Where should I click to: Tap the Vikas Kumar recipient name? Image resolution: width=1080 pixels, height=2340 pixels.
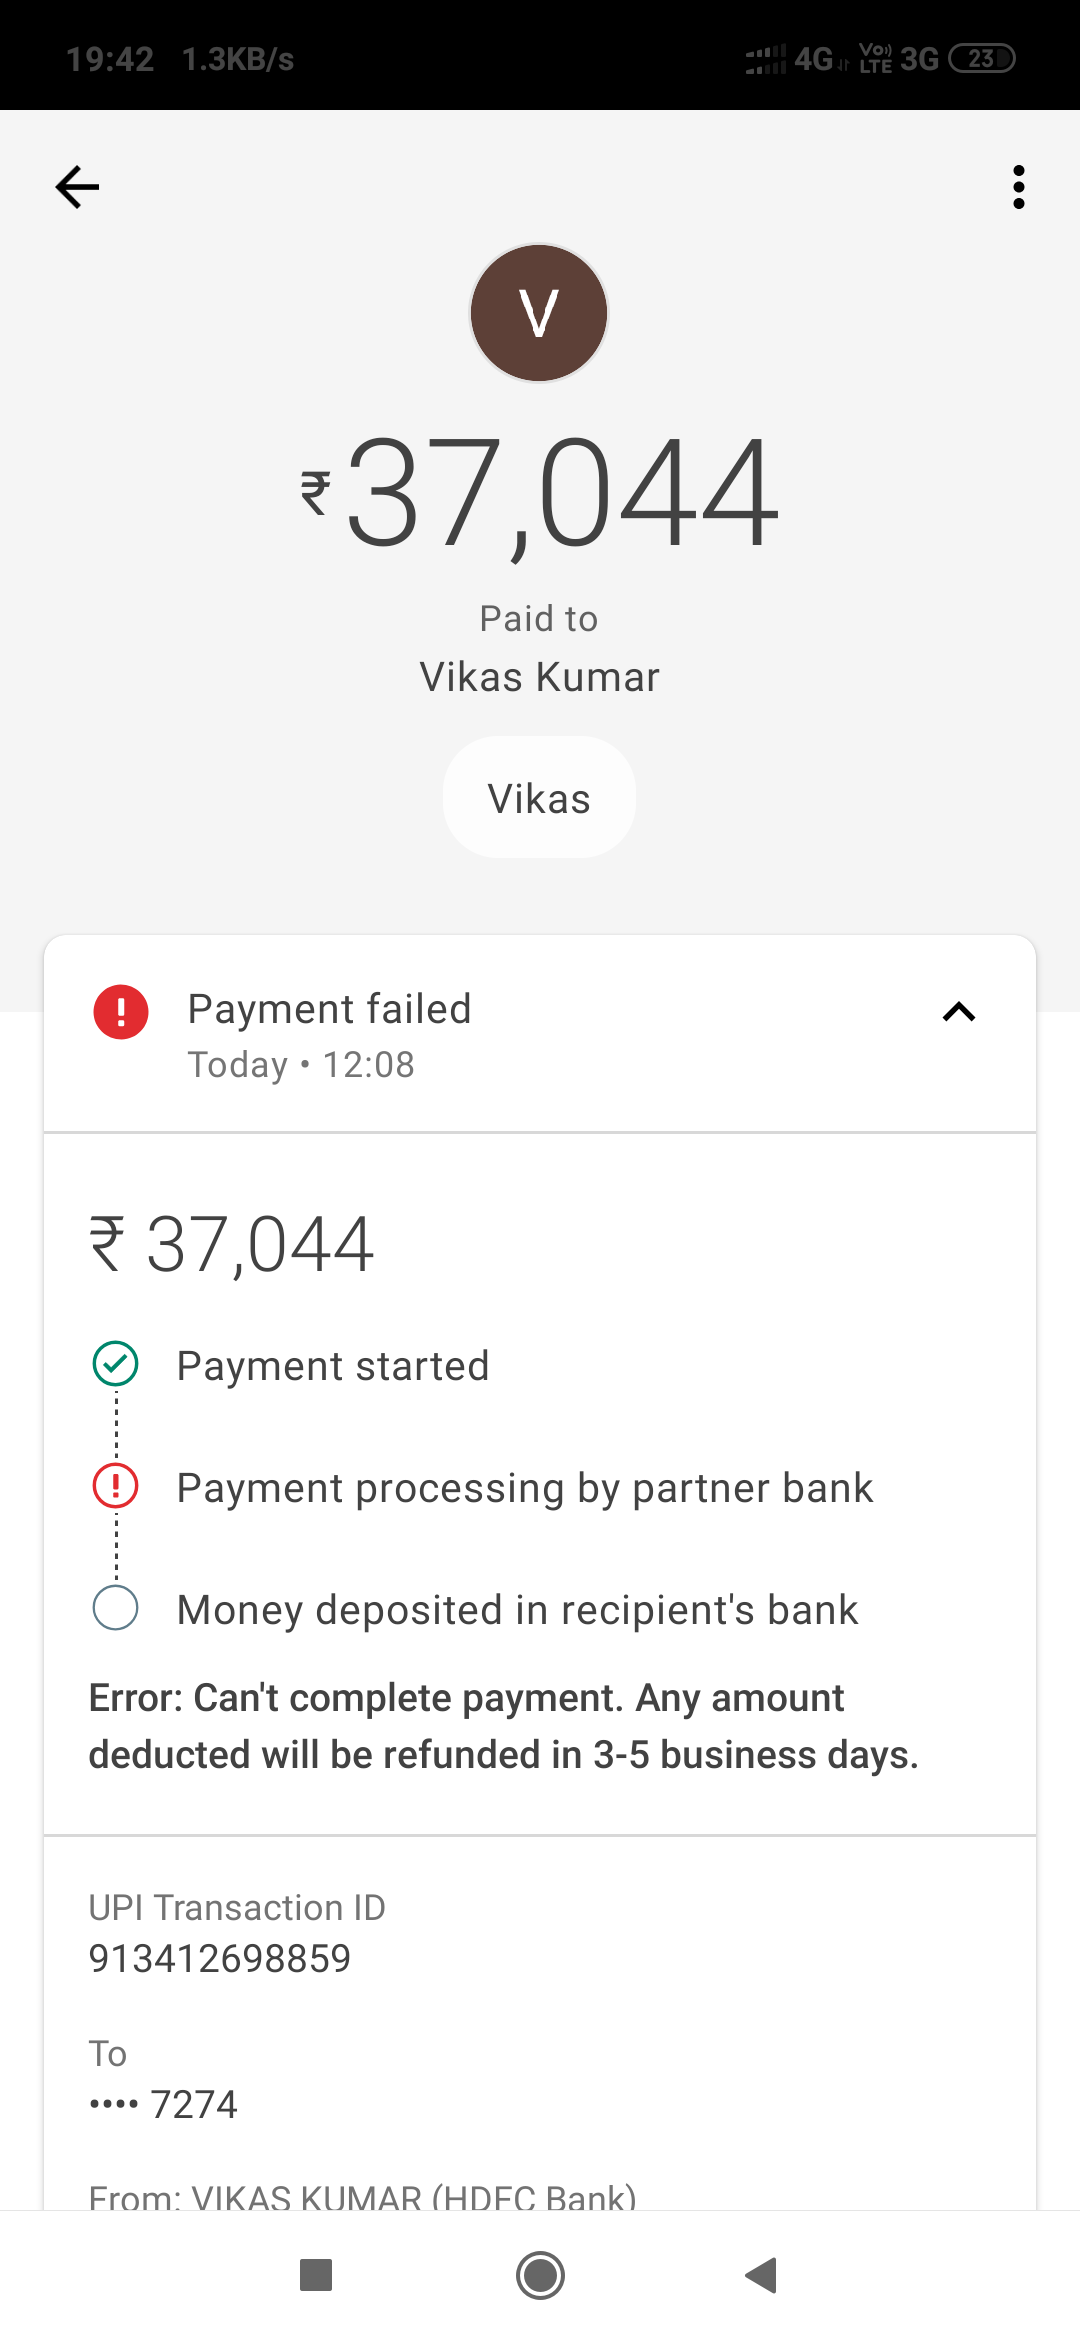pos(539,677)
